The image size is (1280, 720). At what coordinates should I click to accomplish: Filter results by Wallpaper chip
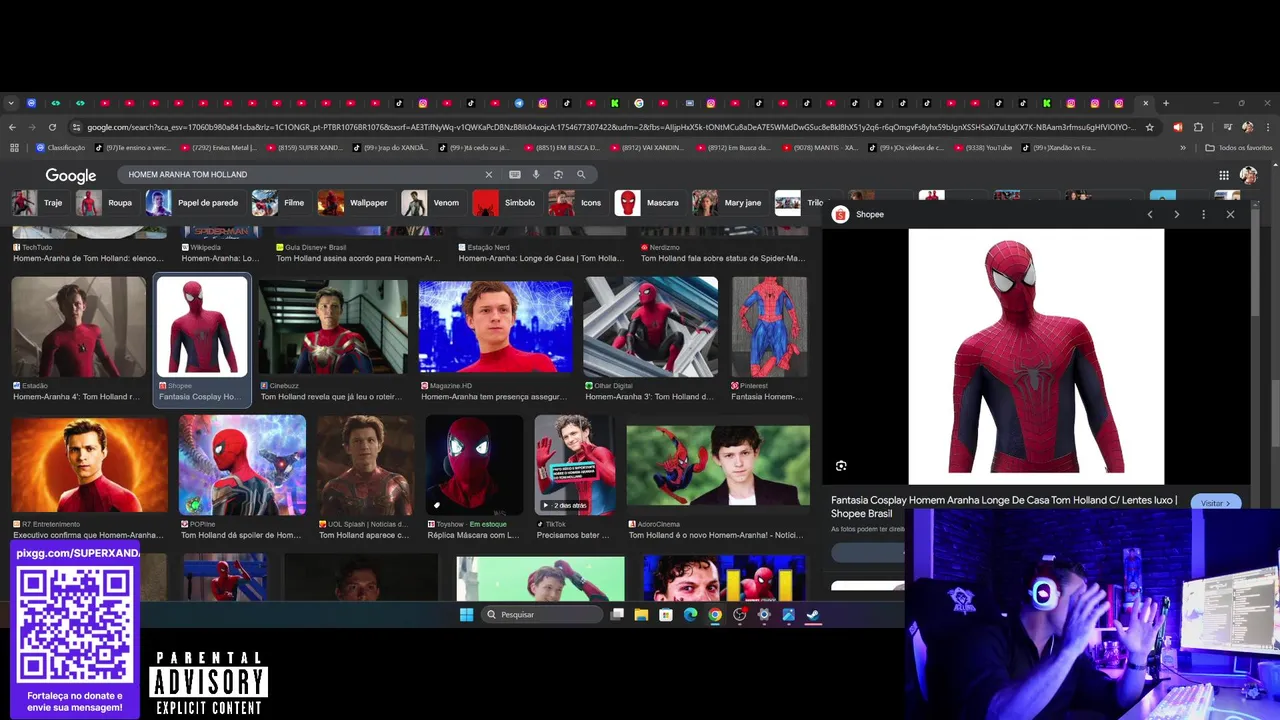(x=354, y=203)
